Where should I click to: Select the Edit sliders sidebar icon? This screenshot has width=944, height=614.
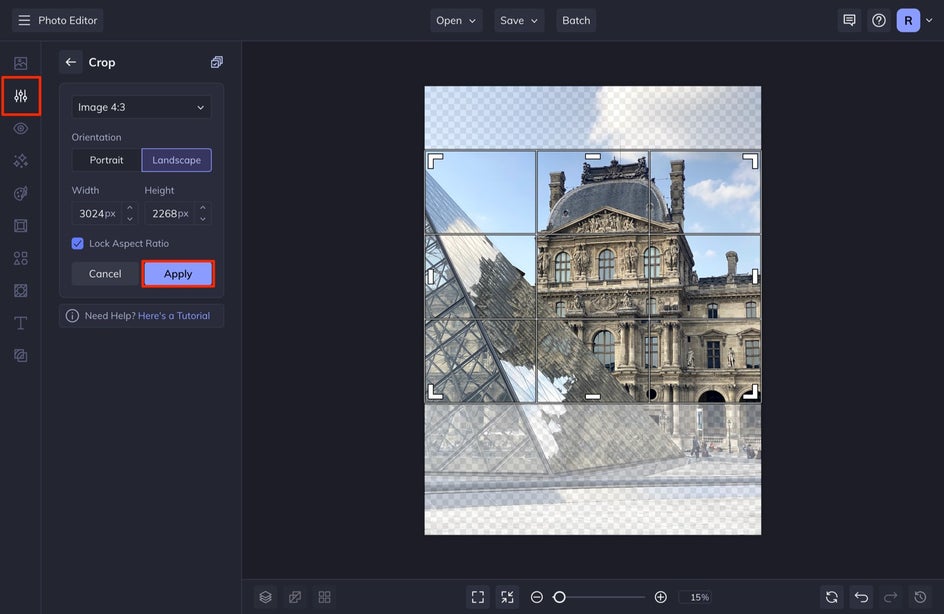coord(20,96)
